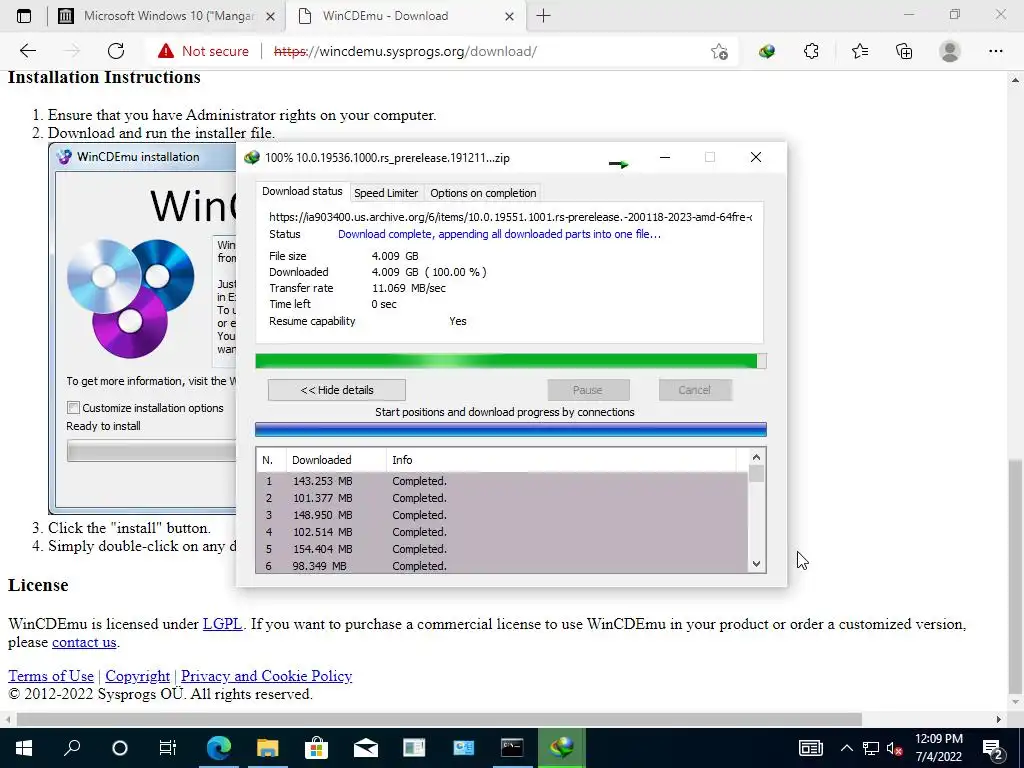Select the WinCDEmu - Download tab

(x=404, y=16)
